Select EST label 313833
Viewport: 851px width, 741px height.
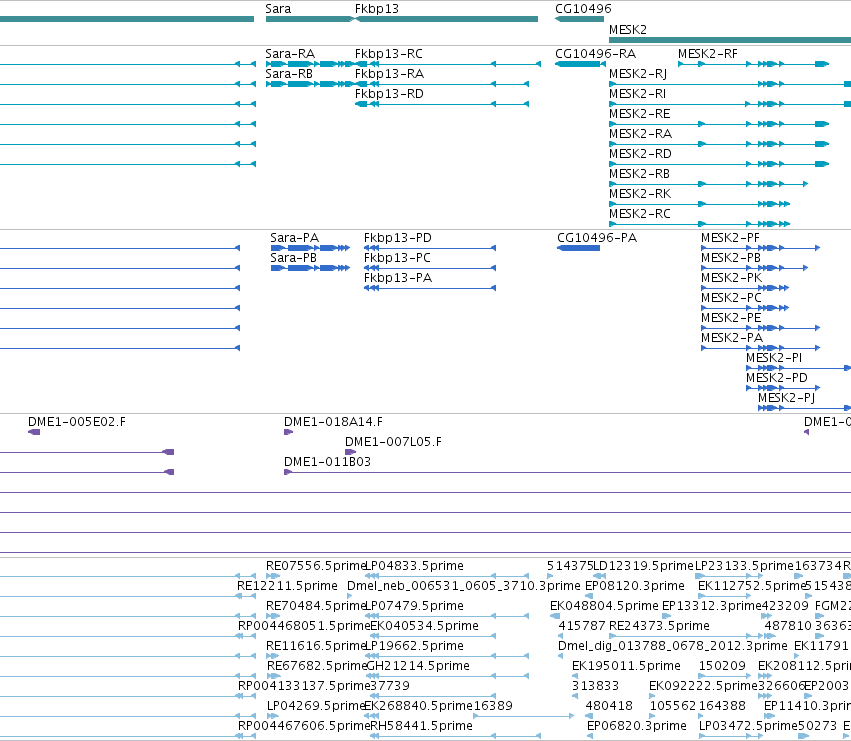(595, 686)
